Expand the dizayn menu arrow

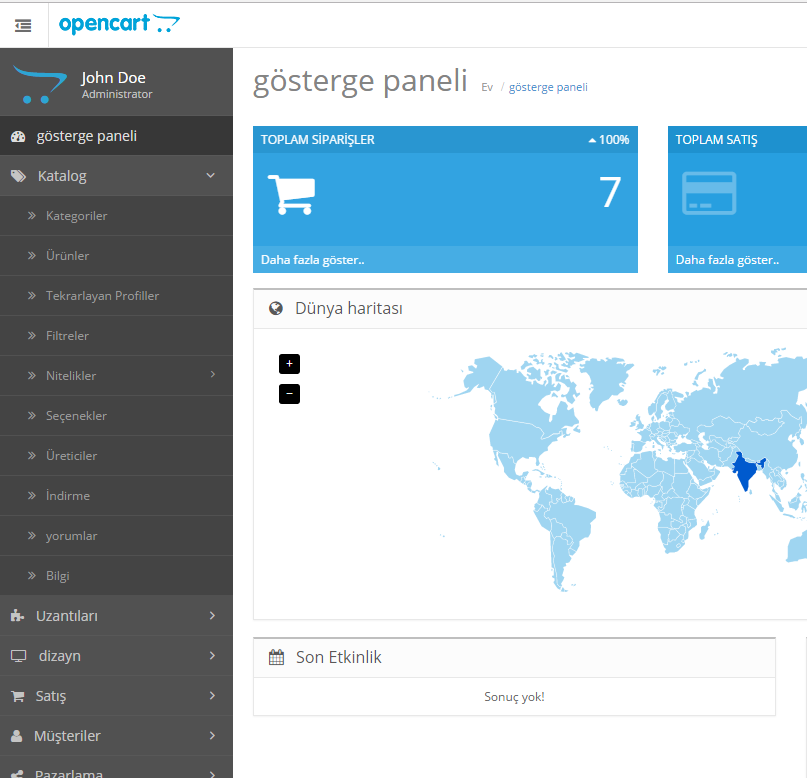coord(212,656)
